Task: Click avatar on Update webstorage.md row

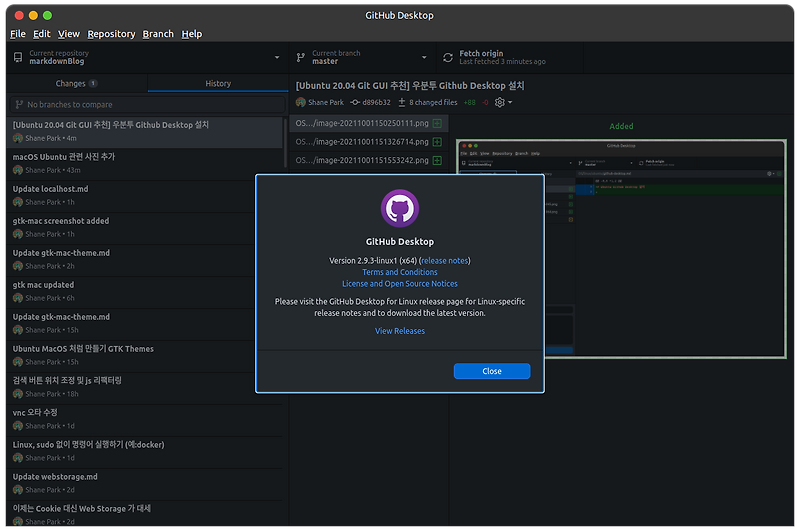Action: pyautogui.click(x=18, y=490)
